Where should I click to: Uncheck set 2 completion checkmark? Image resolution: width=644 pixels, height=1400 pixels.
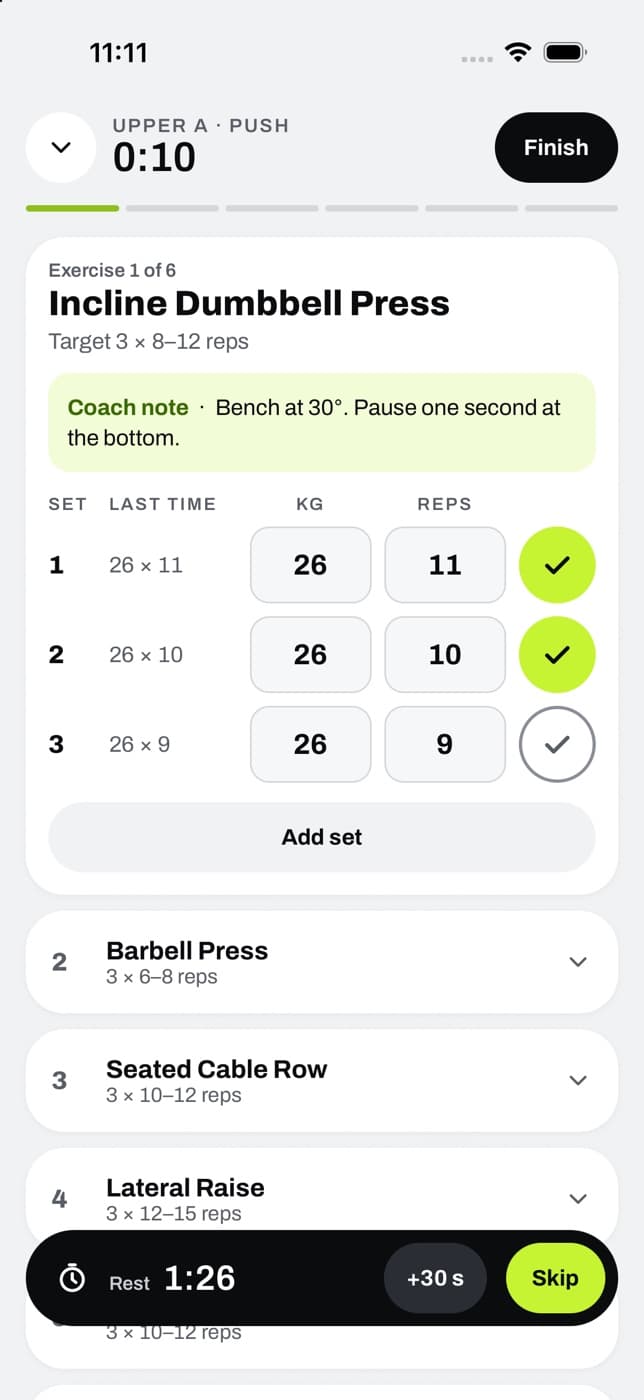click(x=557, y=655)
